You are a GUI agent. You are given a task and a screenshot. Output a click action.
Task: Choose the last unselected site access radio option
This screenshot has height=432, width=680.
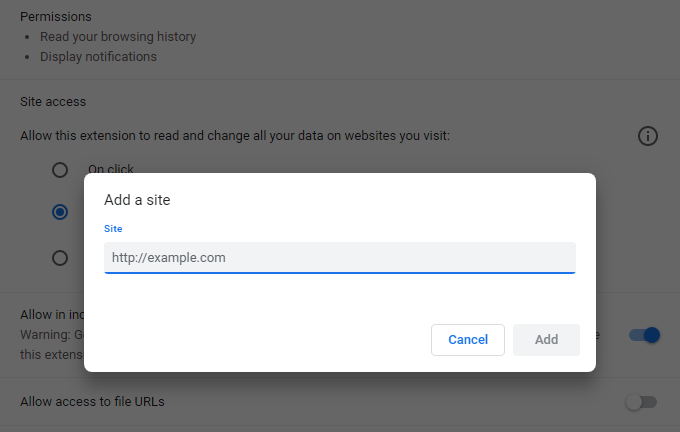click(60, 258)
